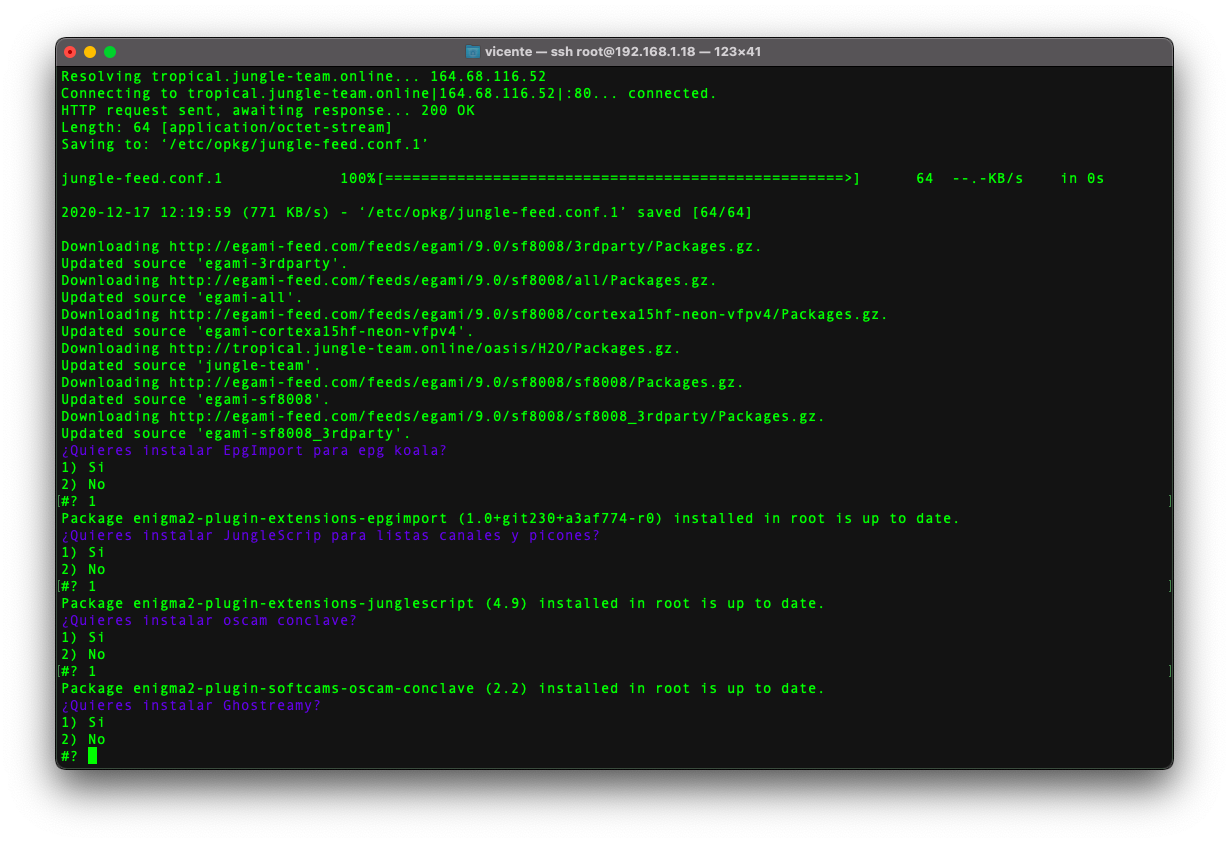The width and height of the screenshot is (1229, 843).
Task: Click the folder icon in the title bar
Action: tap(473, 52)
